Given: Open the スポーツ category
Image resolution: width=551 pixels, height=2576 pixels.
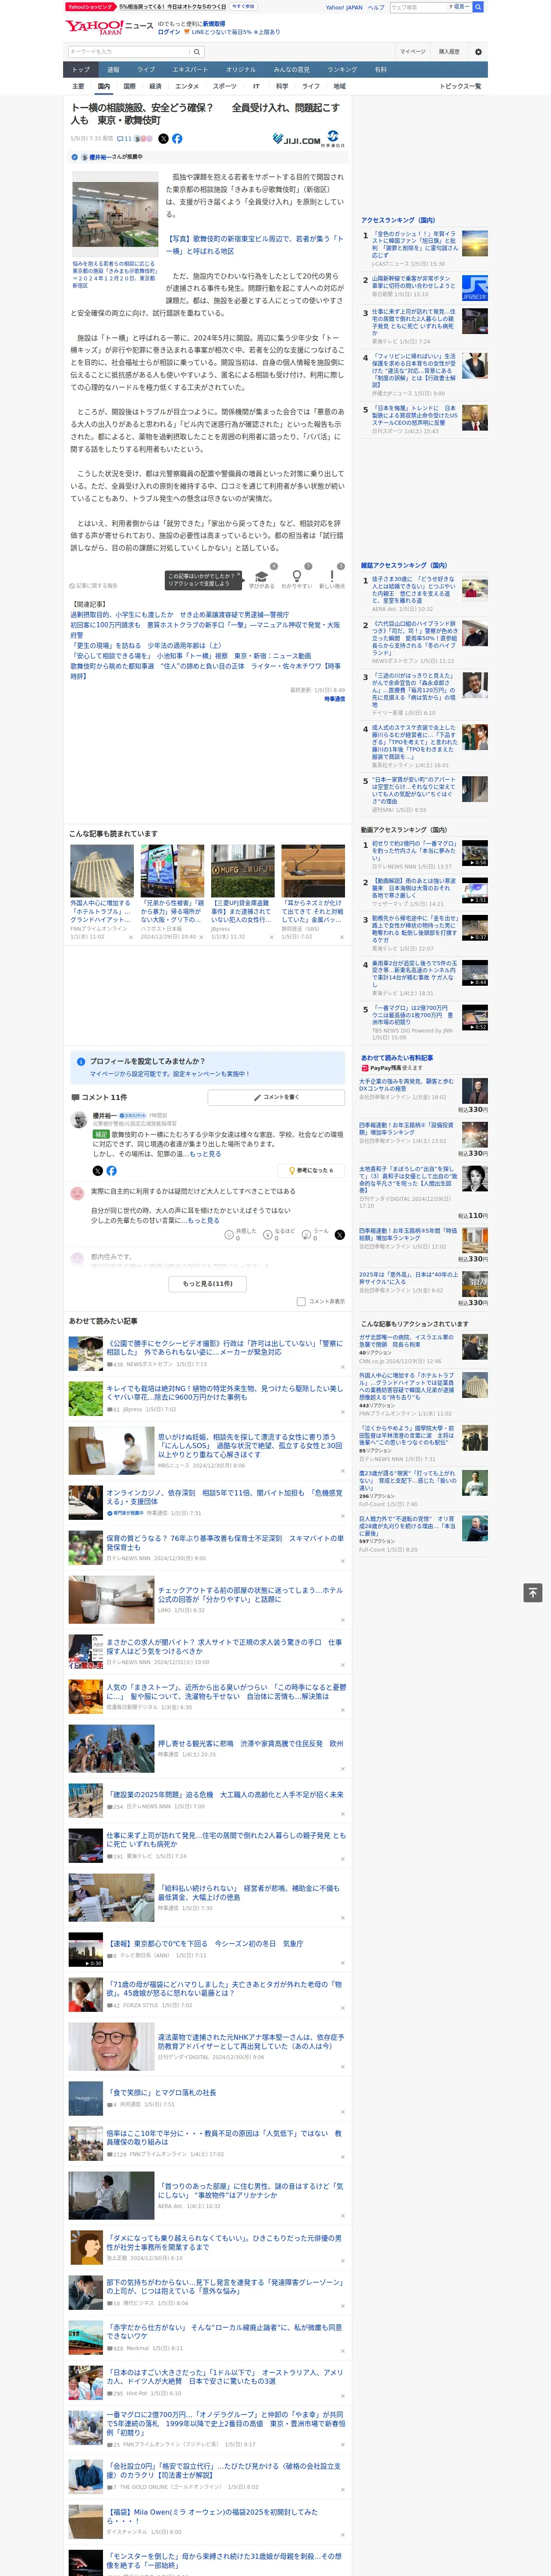Looking at the screenshot, I should [x=225, y=86].
